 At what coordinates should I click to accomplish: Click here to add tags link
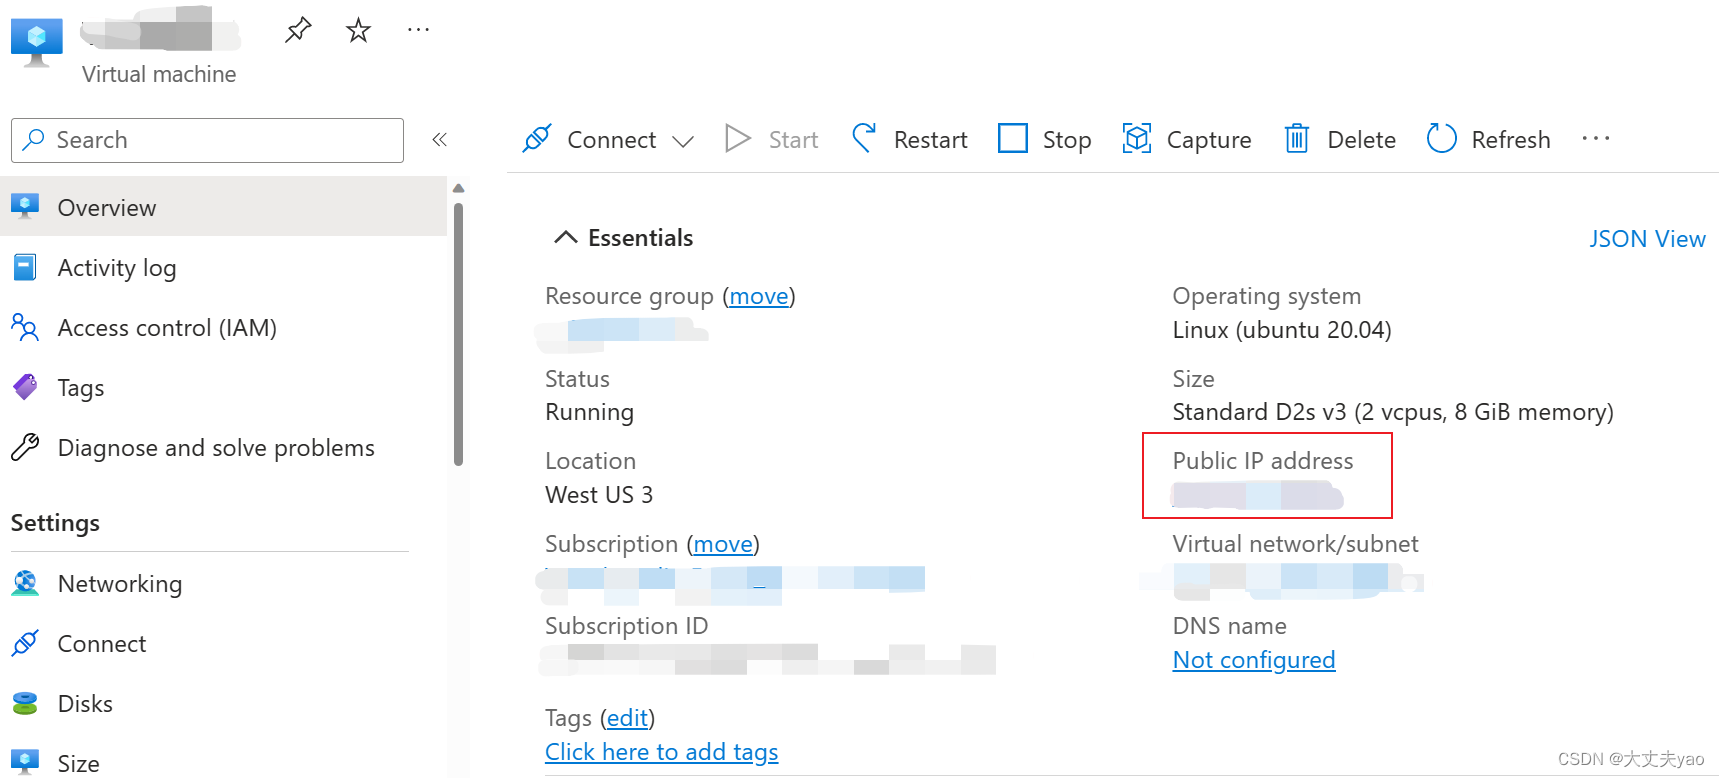661,752
